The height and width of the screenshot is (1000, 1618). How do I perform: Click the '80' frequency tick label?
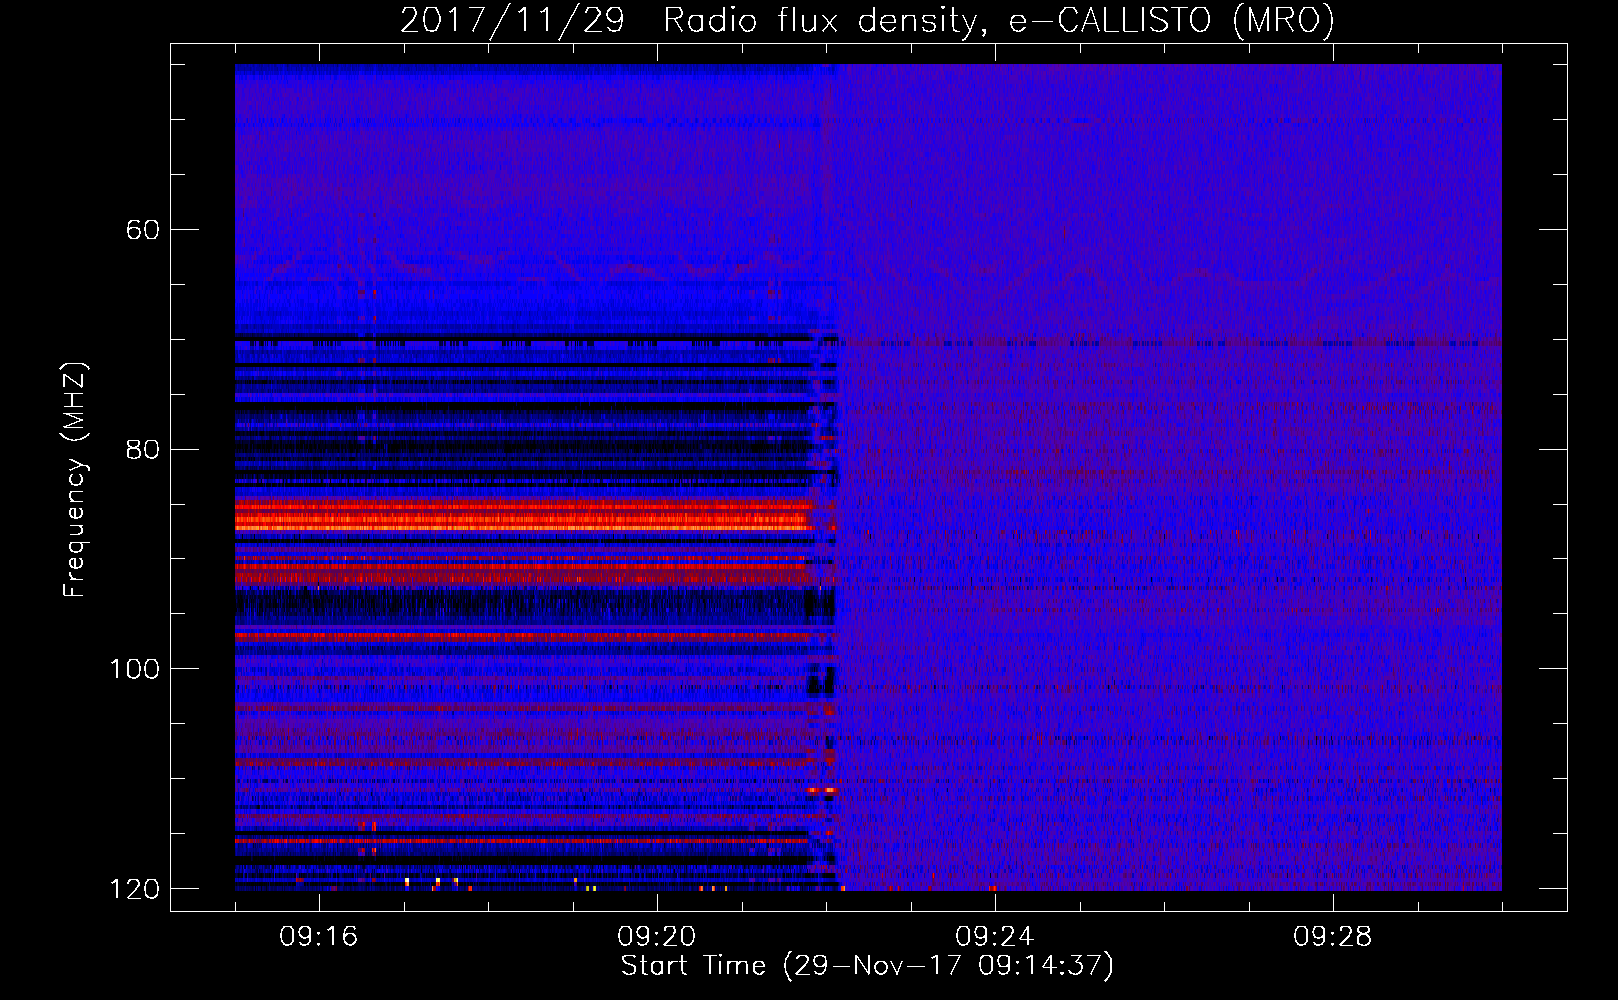tap(142, 449)
